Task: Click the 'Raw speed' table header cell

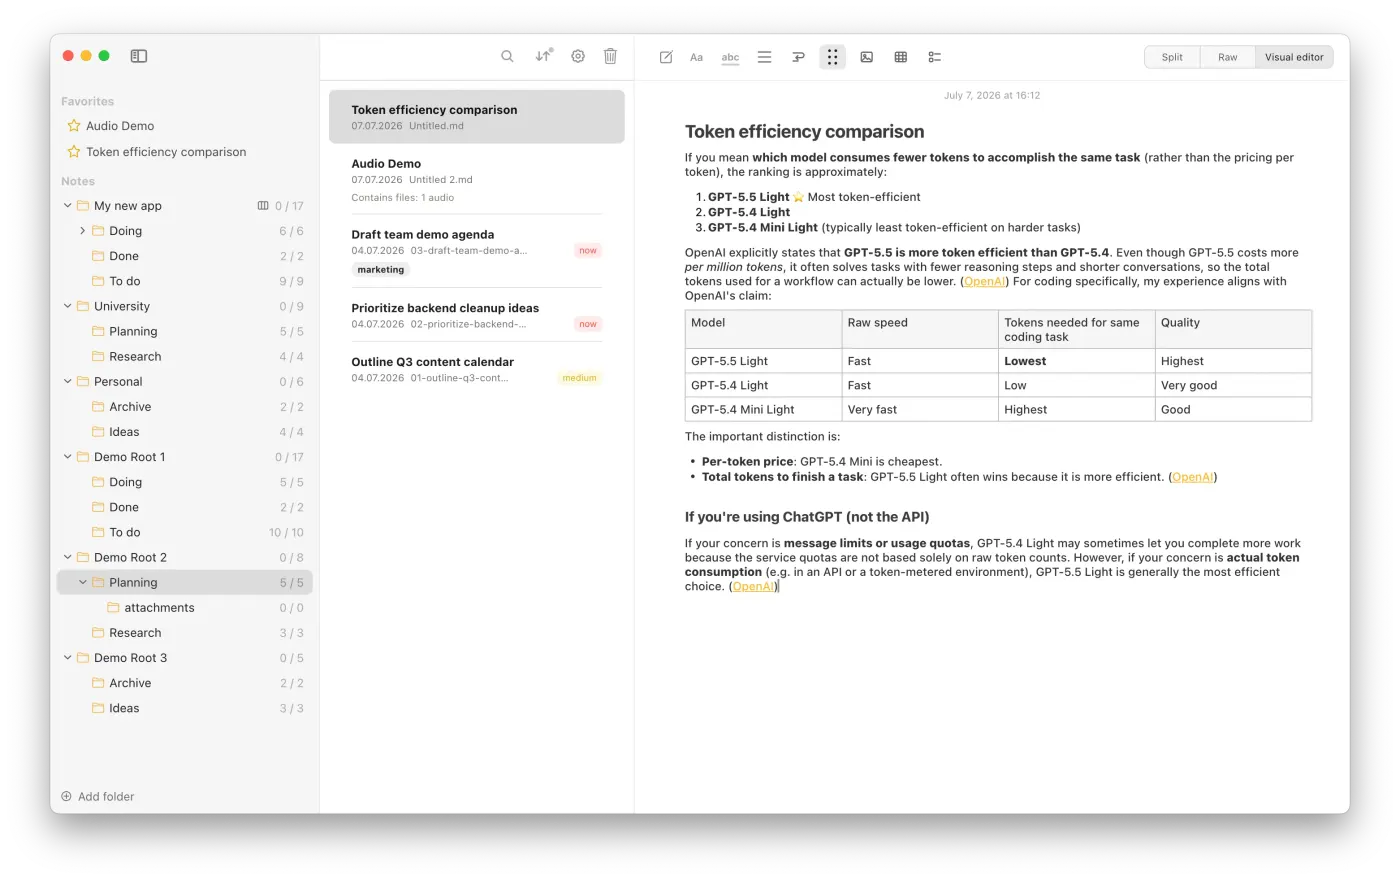Action: click(x=920, y=329)
